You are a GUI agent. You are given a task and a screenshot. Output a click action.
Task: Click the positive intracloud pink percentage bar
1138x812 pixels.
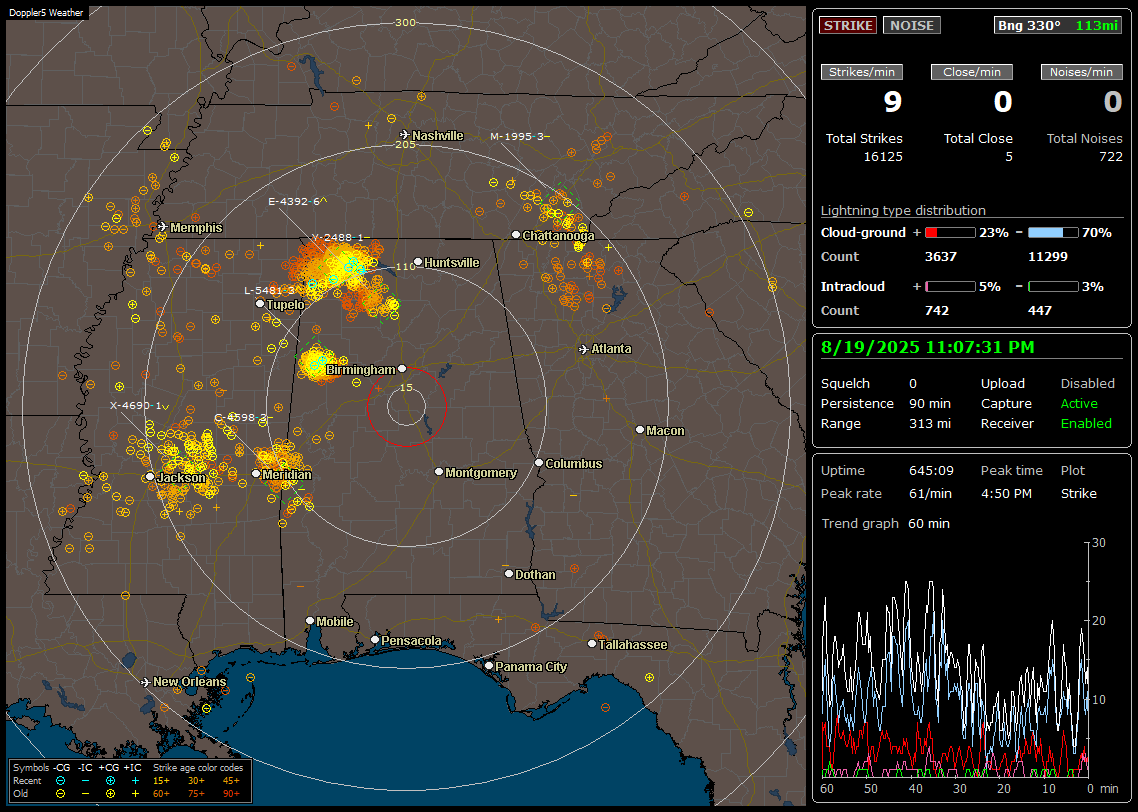[x=950, y=287]
